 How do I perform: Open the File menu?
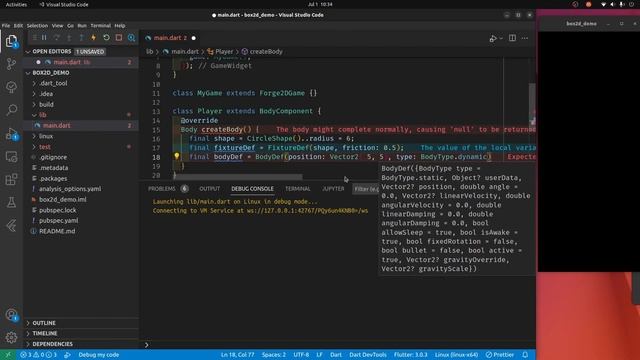click(6, 25)
